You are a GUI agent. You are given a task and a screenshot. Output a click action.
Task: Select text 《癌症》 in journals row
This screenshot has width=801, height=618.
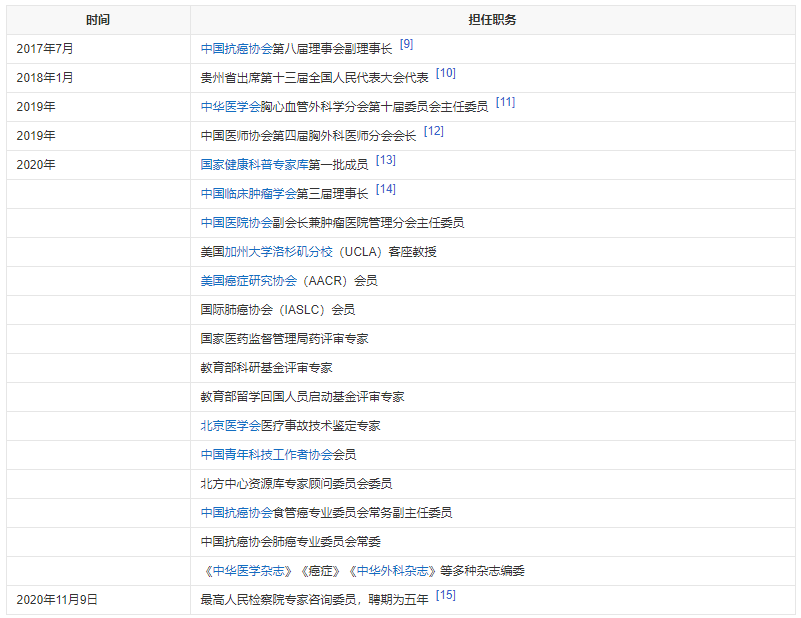click(x=320, y=571)
